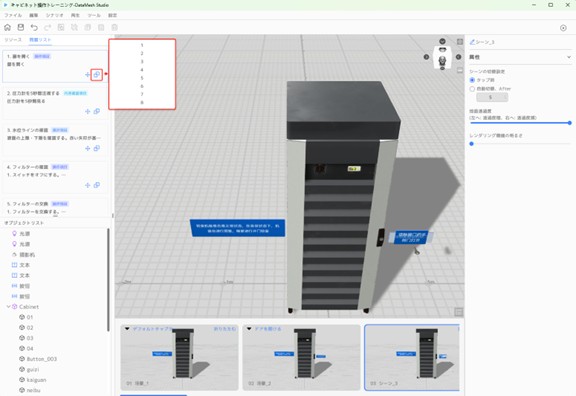This screenshot has height=396, width=576.
Task: Go to the home screen icon
Action: pyautogui.click(x=7, y=28)
